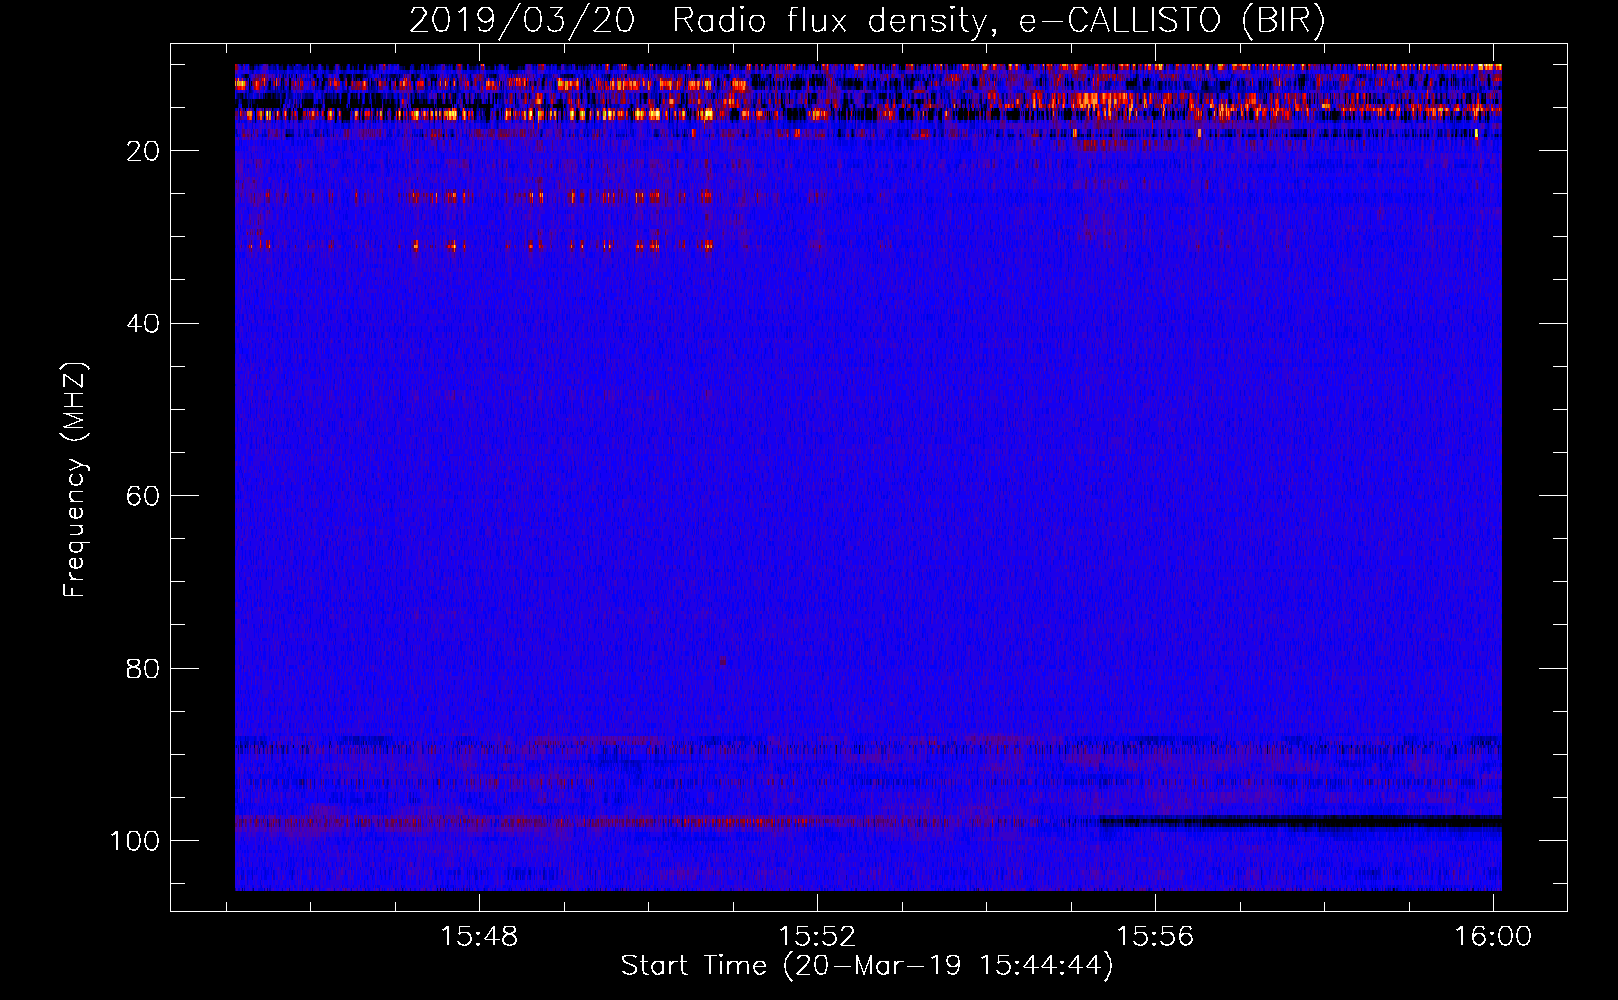
Task: Click the date '2019/03/20' in the title
Action: pyautogui.click(x=522, y=21)
